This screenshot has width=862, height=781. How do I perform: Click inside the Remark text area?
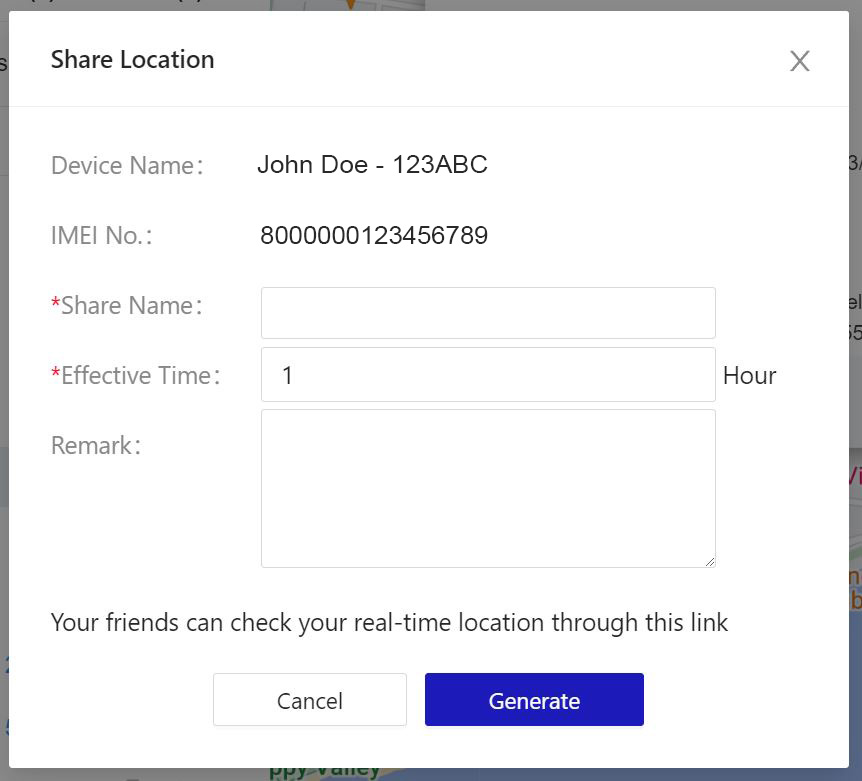pos(488,488)
